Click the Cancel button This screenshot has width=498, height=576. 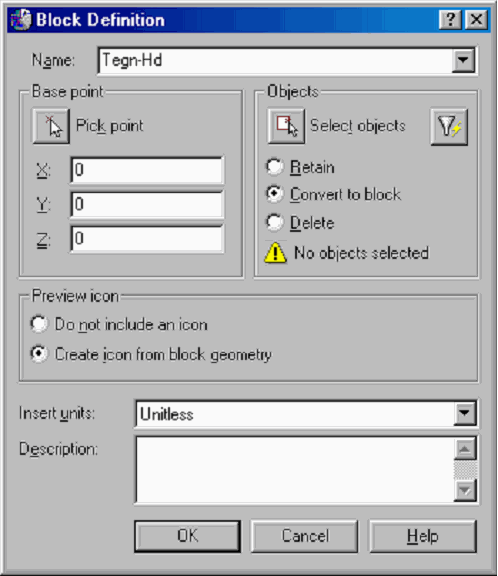point(304,536)
